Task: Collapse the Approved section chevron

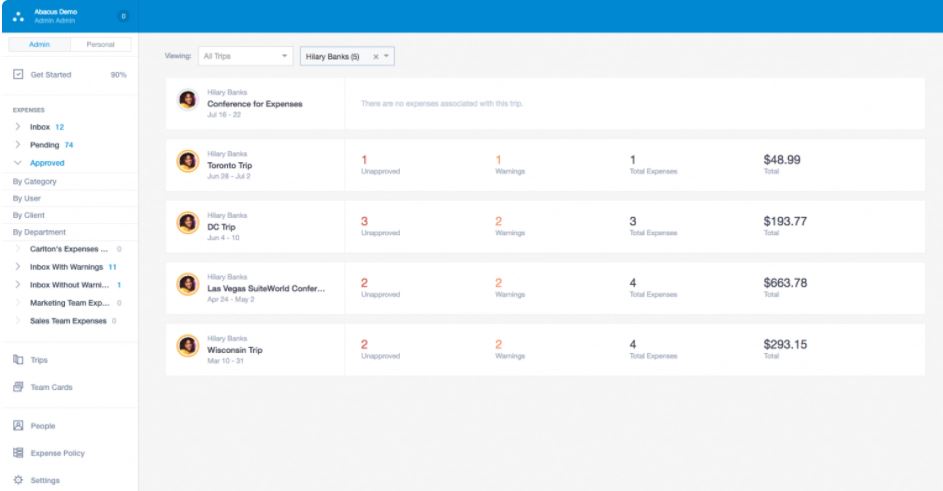Action: pos(17,163)
